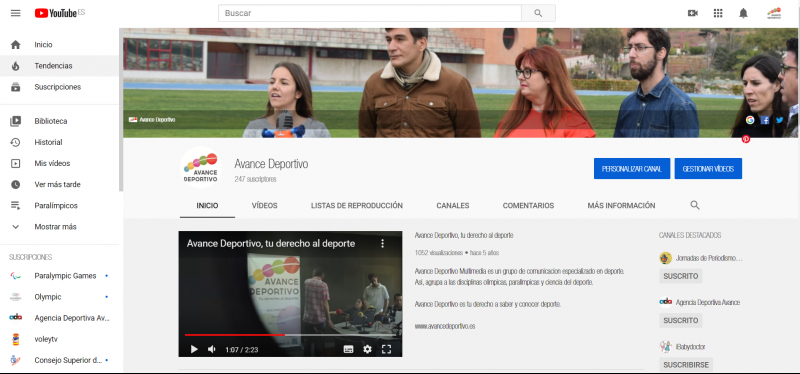800x374 pixels.
Task: Open the COMENTARIOS tab
Action: pyautogui.click(x=528, y=206)
